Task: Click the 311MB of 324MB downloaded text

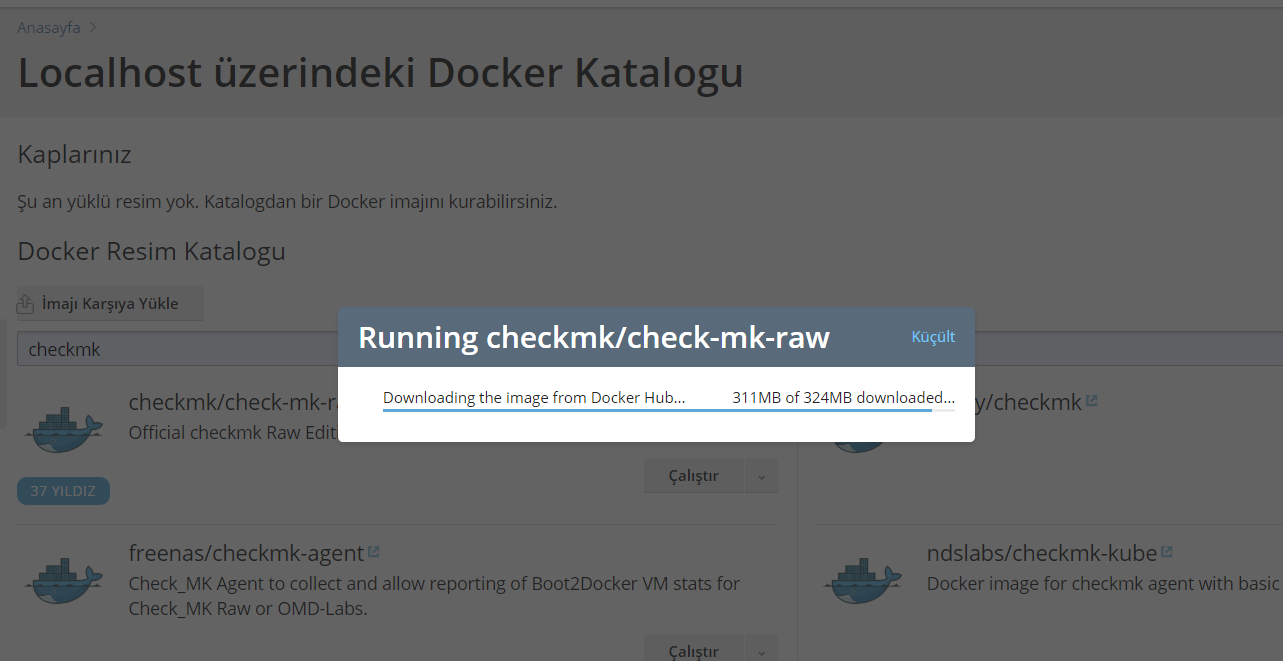Action: tap(843, 397)
